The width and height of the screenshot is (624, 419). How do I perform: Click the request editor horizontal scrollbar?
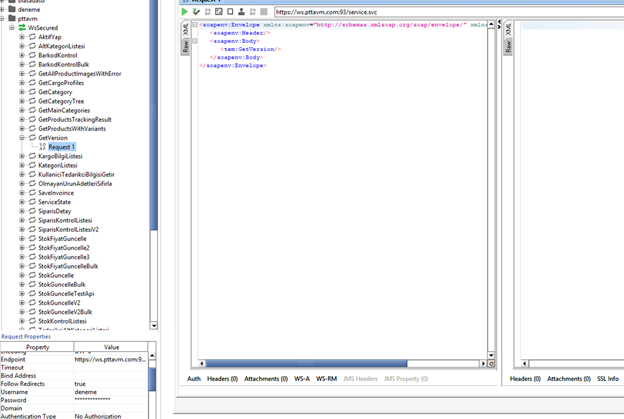point(340,363)
